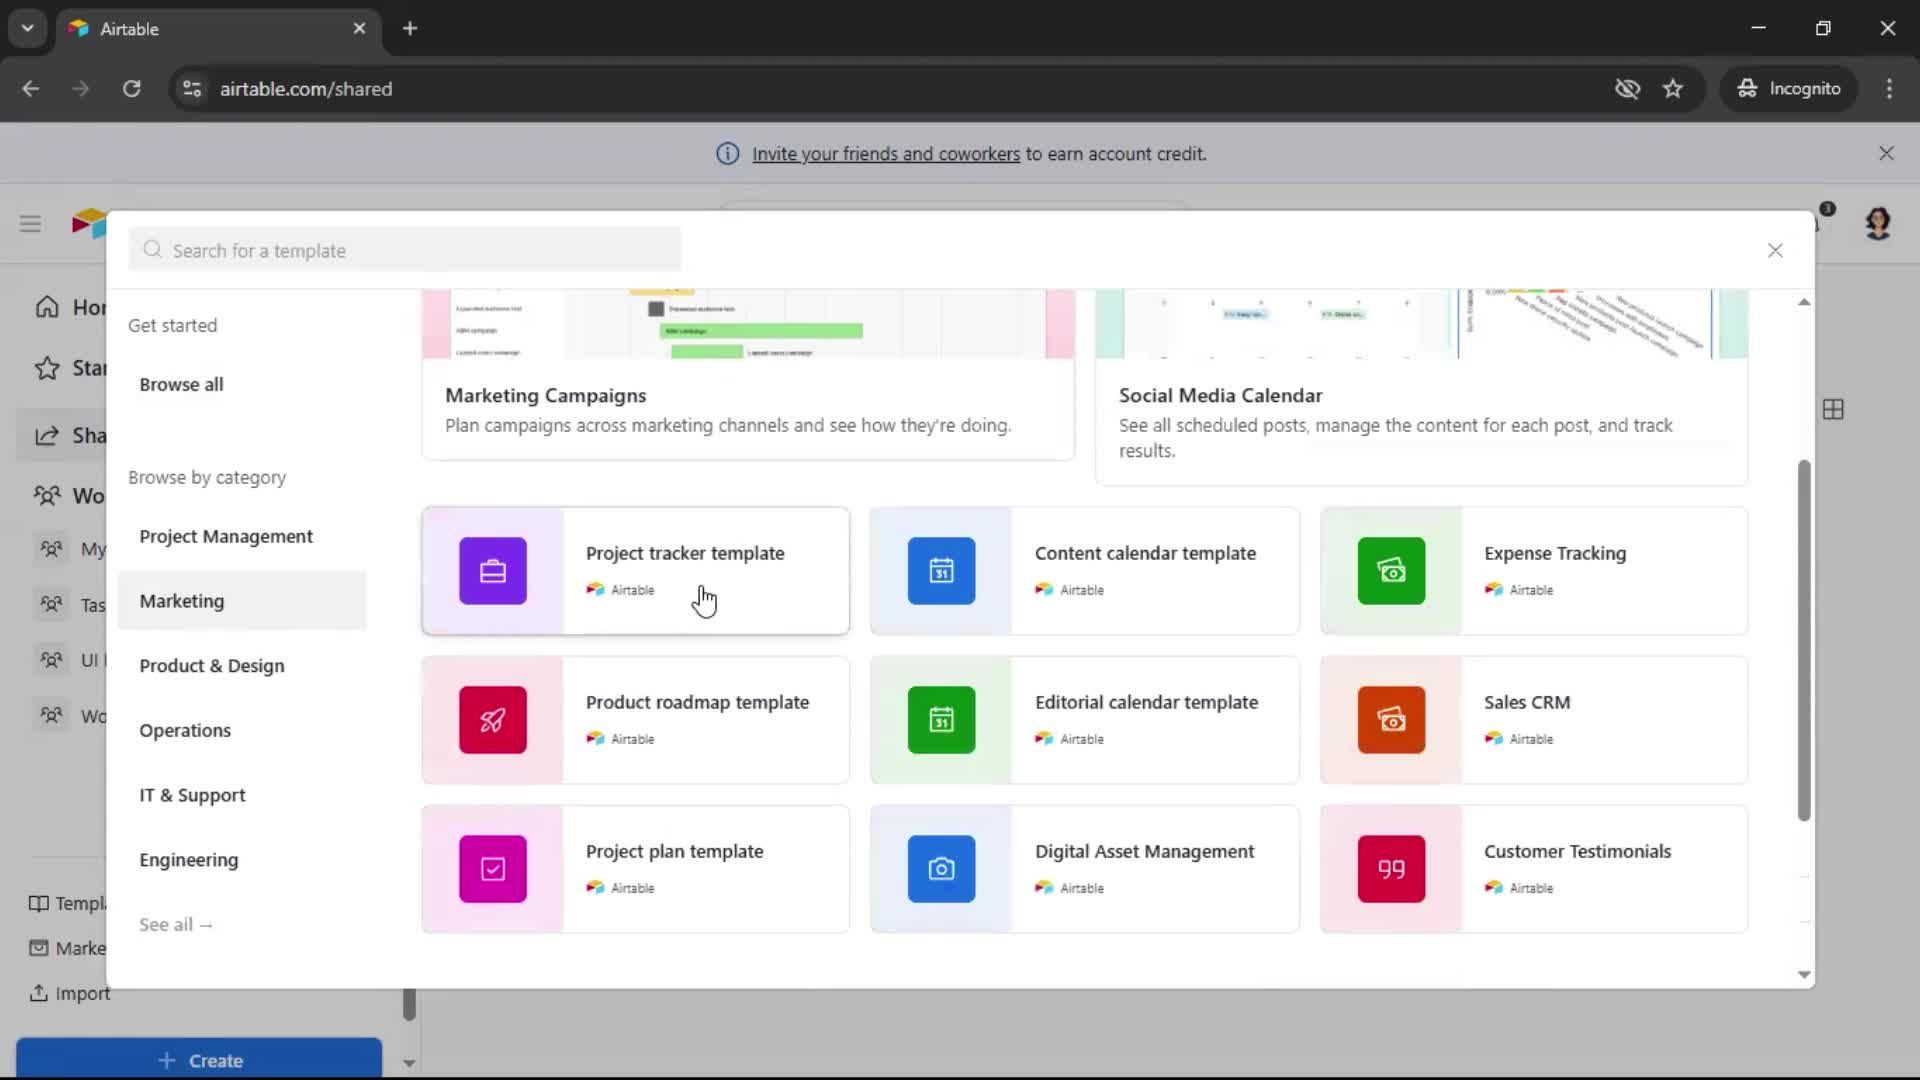Click the browser address bar URL
1920x1080 pixels.
click(306, 89)
